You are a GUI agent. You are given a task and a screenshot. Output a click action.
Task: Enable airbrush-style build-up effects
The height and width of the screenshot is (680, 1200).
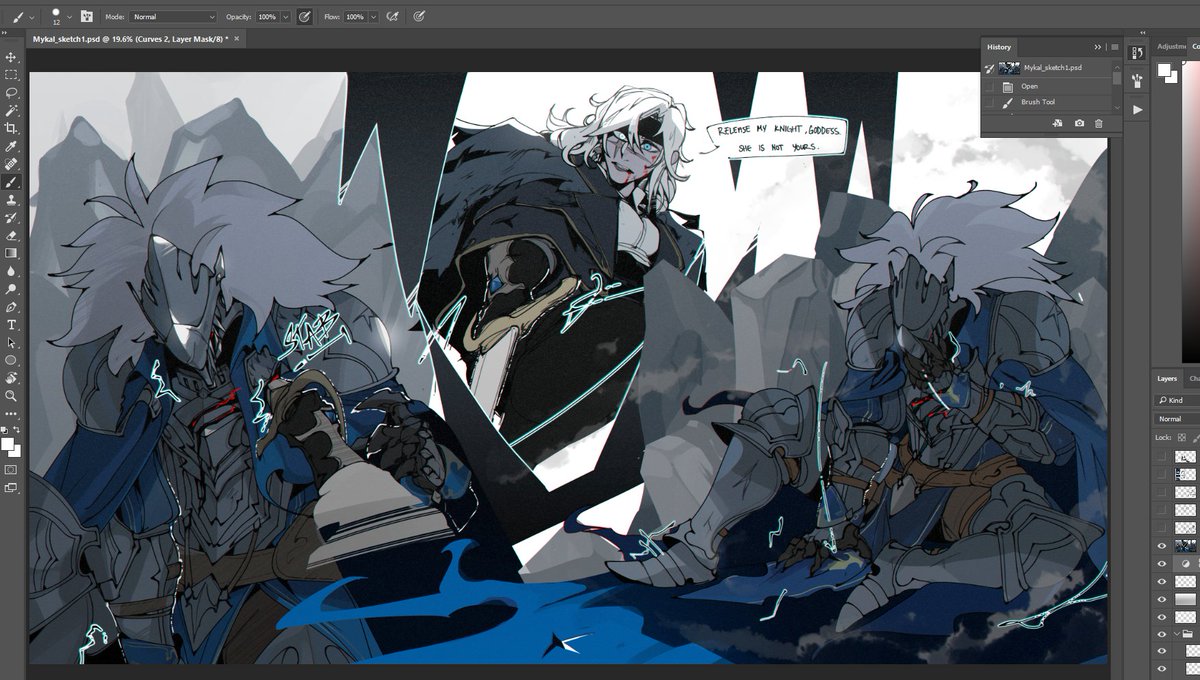393,17
